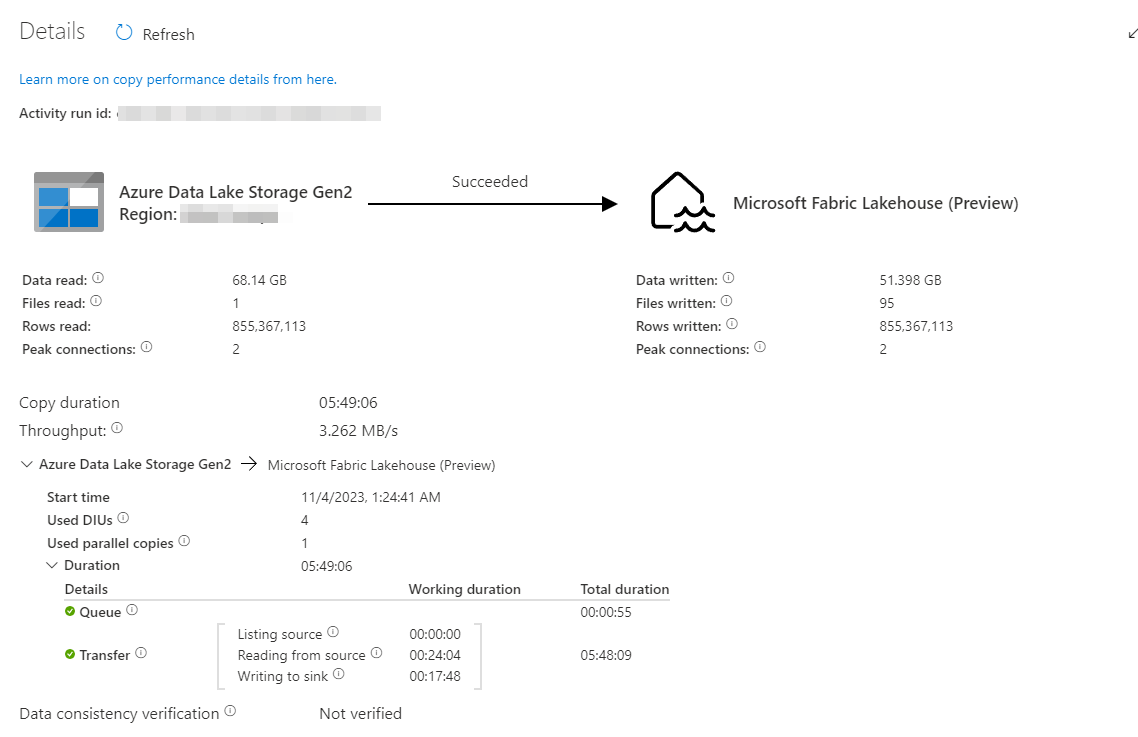Image resolution: width=1138 pixels, height=737 pixels.
Task: Click info icon beside Used parallel copies
Action: (x=184, y=541)
